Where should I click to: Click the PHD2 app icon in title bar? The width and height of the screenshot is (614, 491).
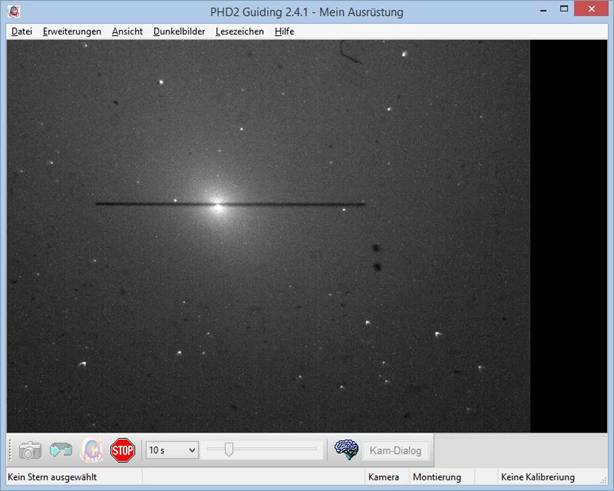(x=13, y=11)
